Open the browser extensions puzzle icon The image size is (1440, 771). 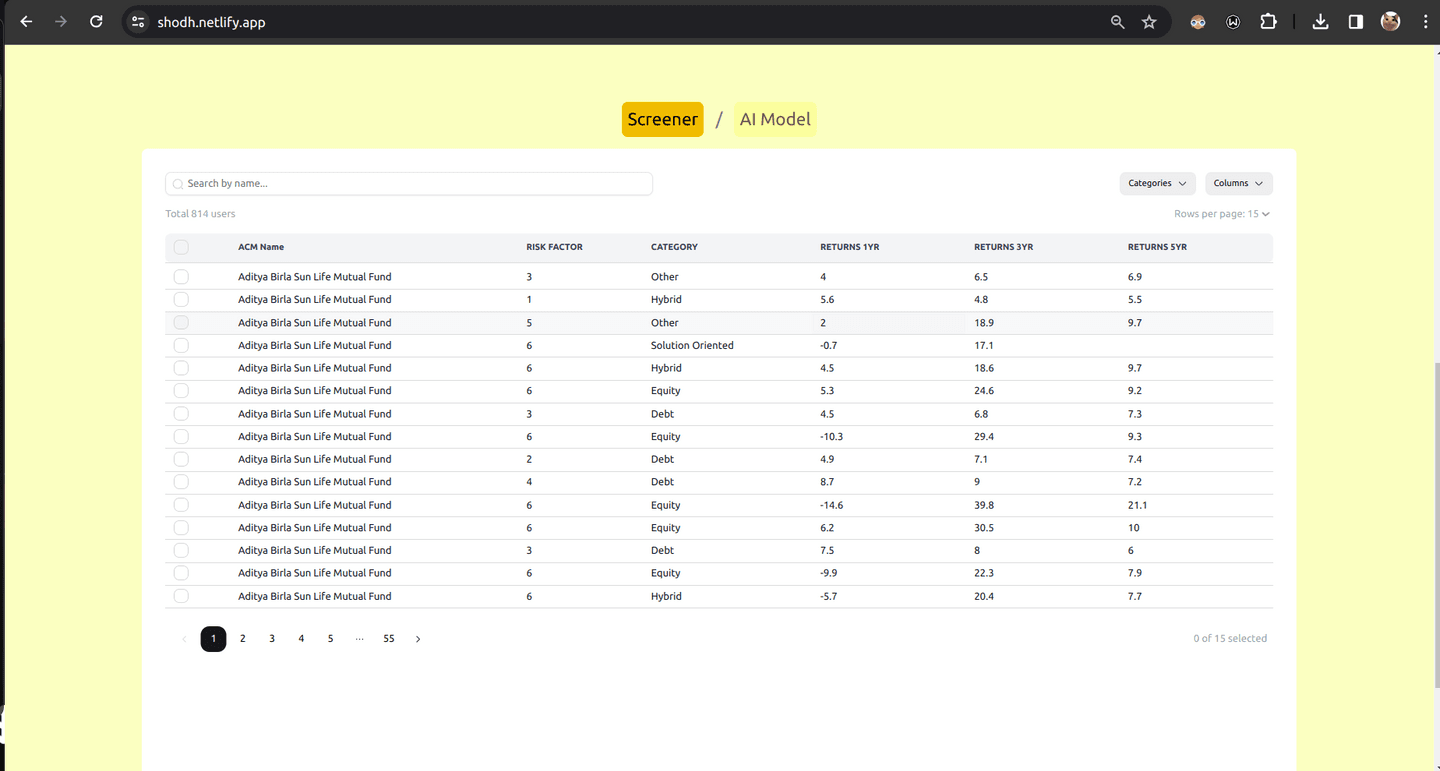tap(1268, 21)
